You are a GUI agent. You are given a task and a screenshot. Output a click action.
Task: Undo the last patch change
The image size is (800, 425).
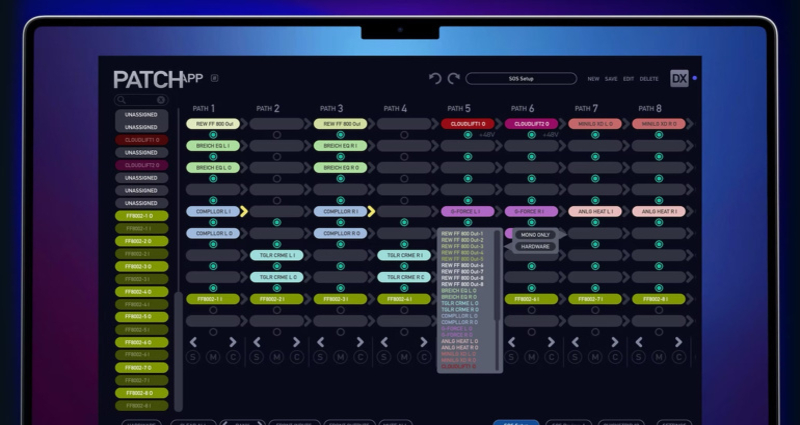[x=435, y=79]
